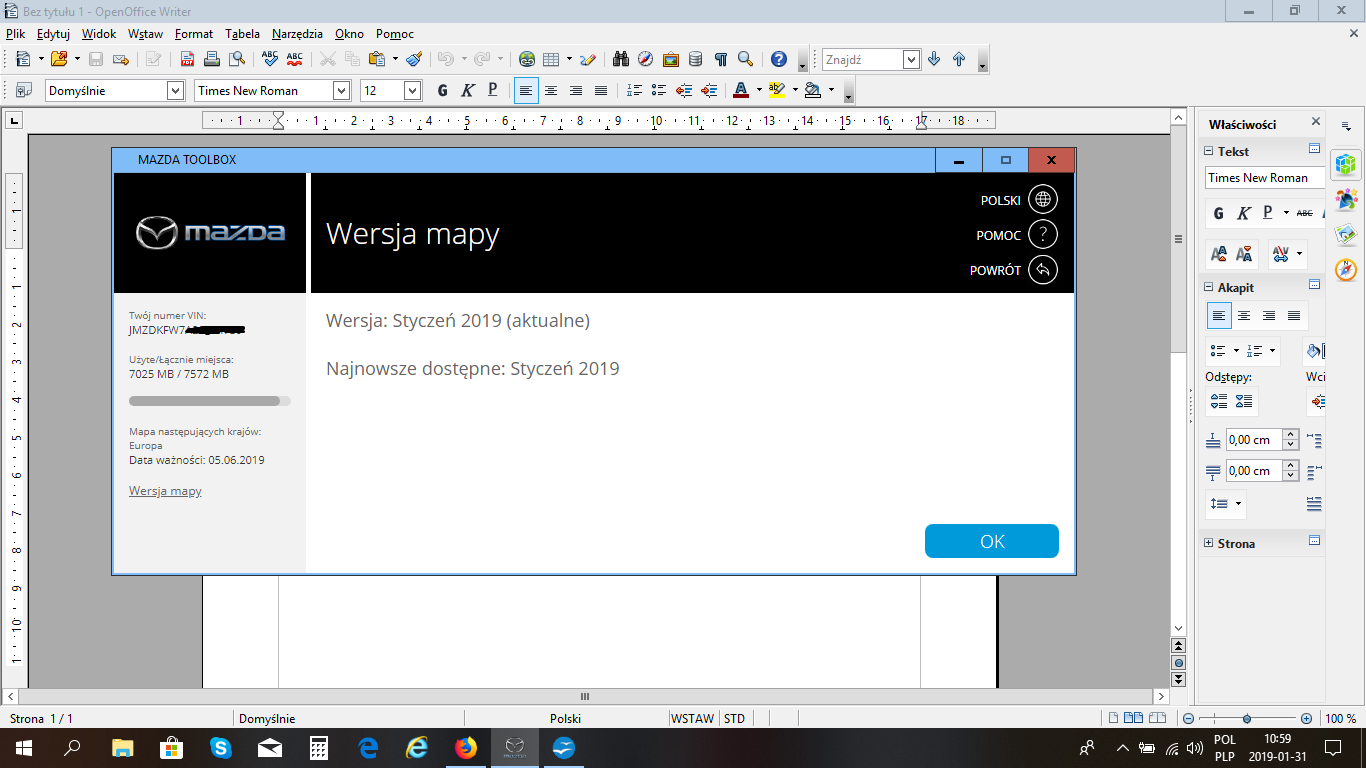
Task: Toggle bold formatting G button
Action: pos(442,91)
